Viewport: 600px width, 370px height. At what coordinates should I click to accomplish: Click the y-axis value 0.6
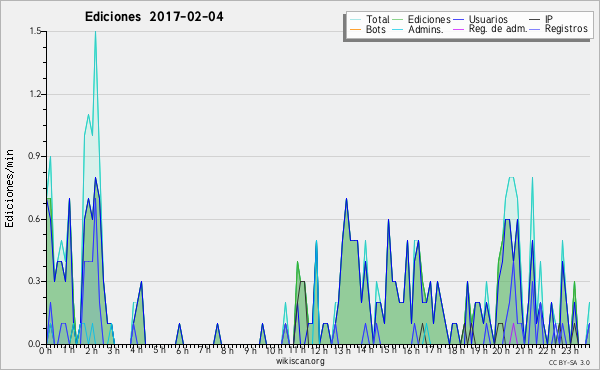tap(35, 219)
